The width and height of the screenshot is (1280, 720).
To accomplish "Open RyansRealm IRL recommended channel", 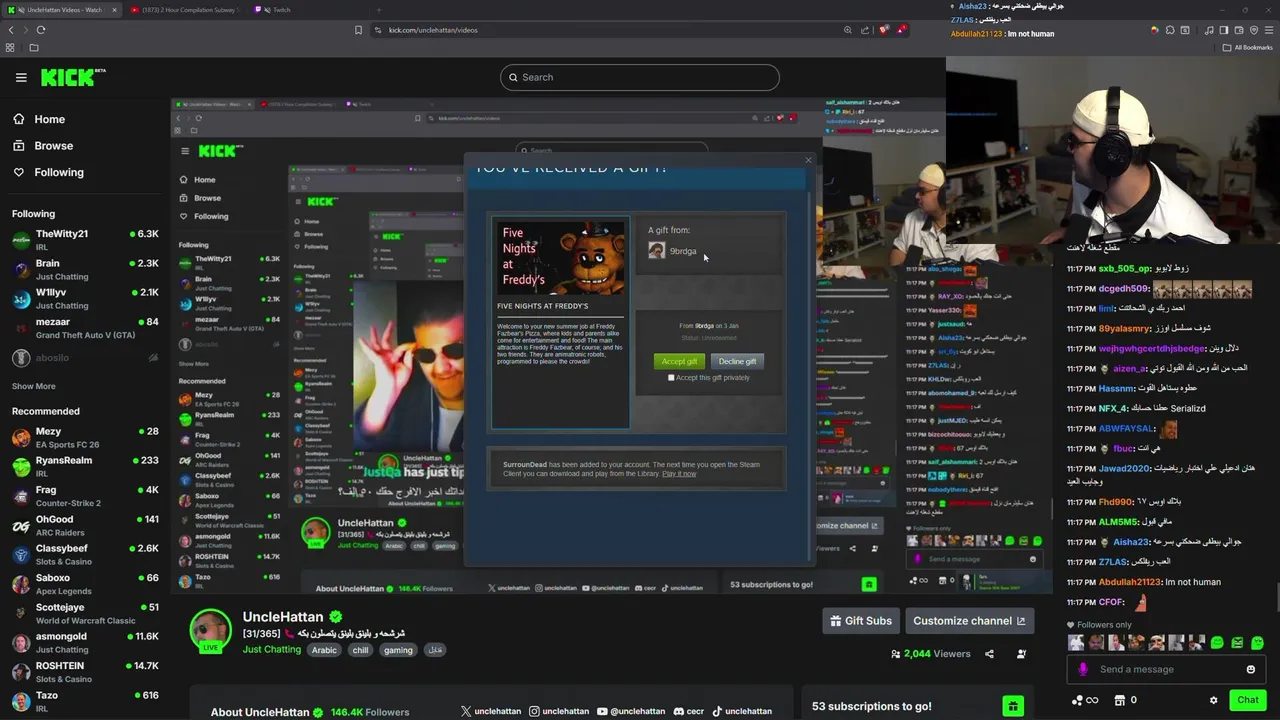I will pyautogui.click(x=85, y=466).
